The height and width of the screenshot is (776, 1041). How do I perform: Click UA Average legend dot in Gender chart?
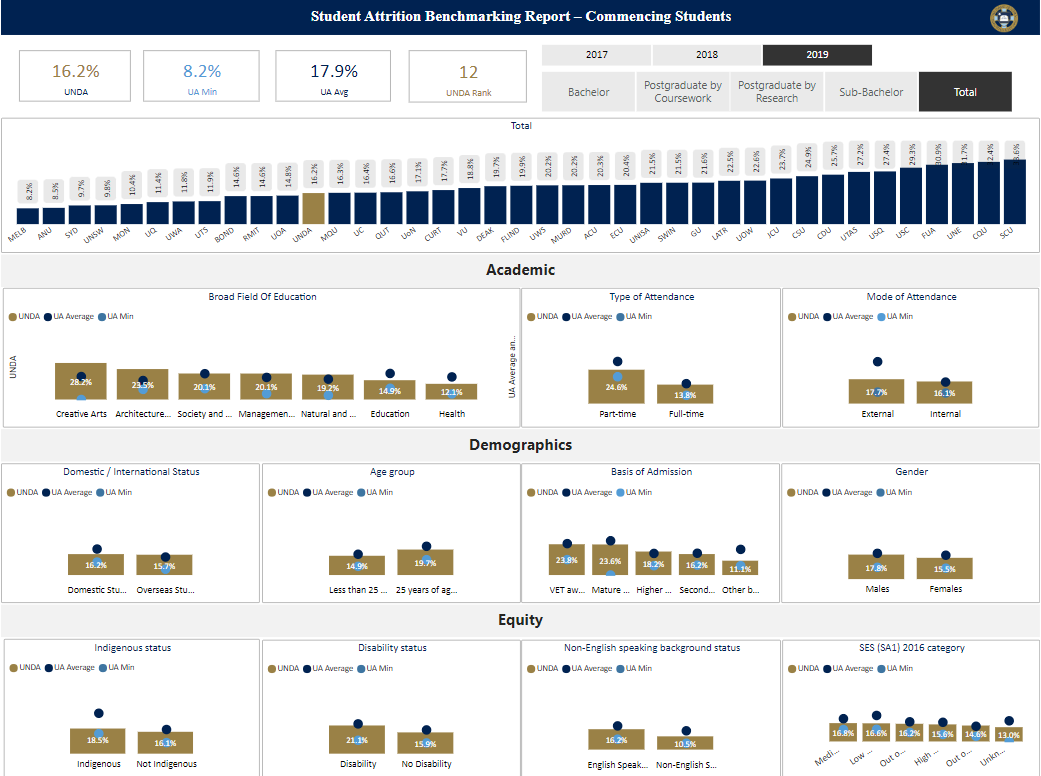tap(826, 493)
